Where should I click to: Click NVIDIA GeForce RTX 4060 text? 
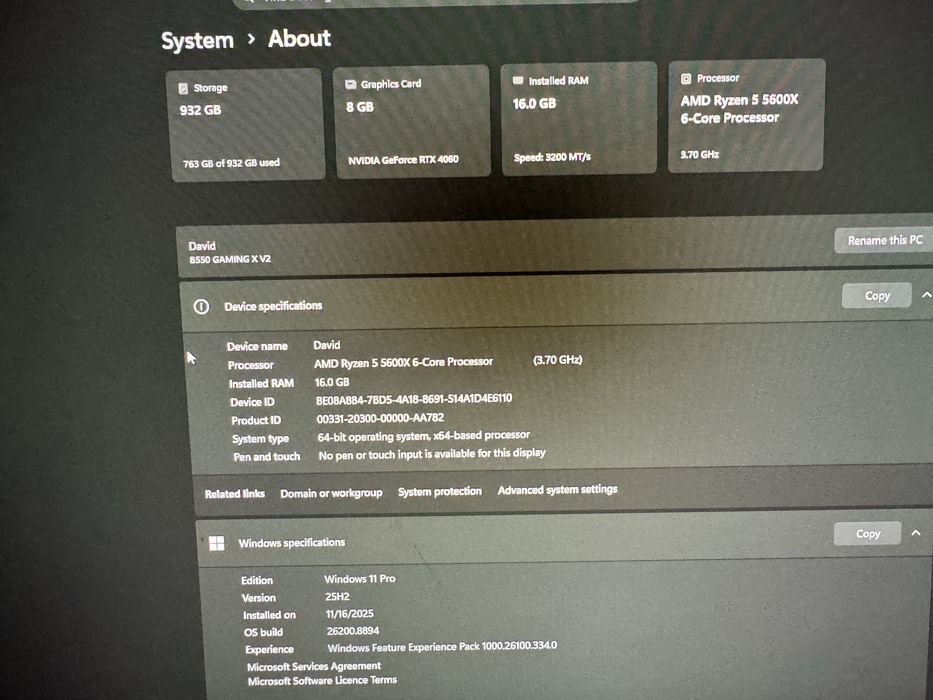point(403,160)
